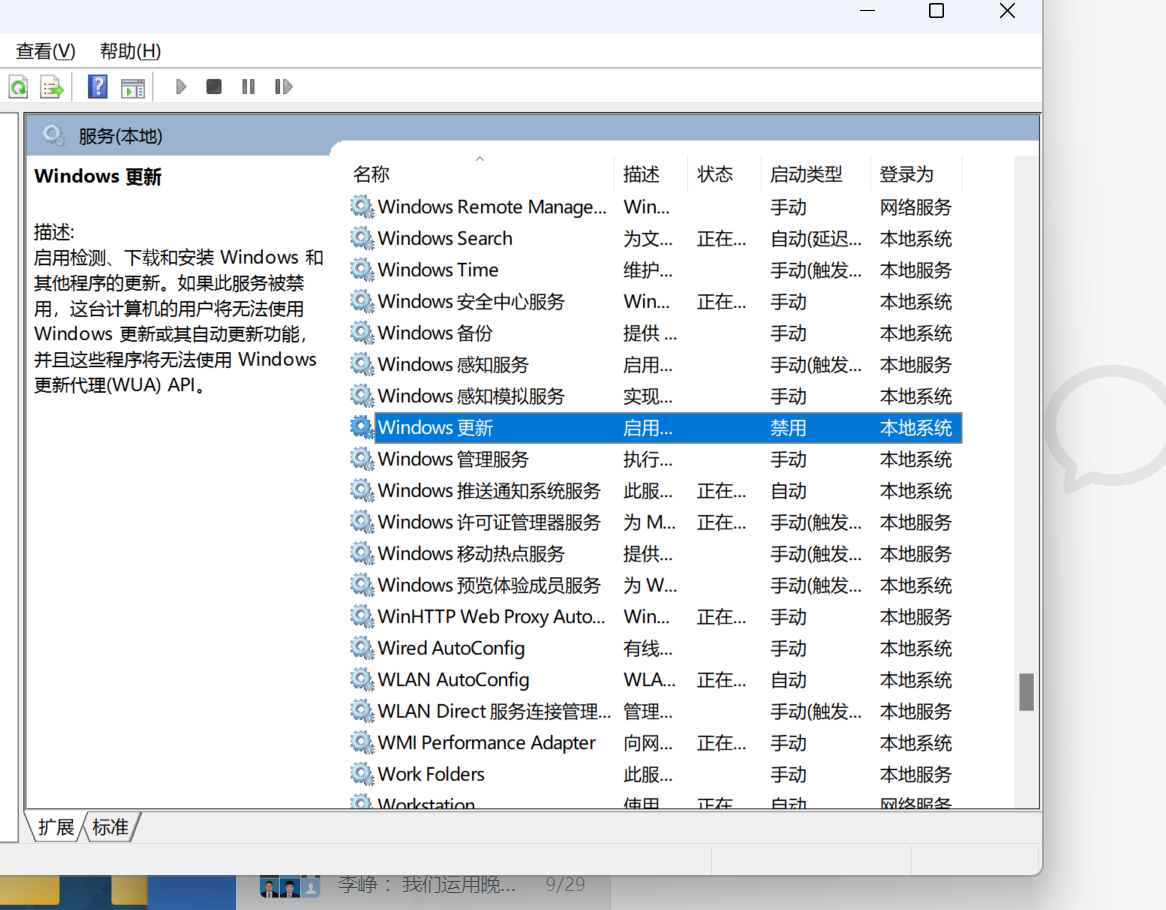Click the gear icon of Windows 更新
Screen dimensions: 1166x910
tap(362, 427)
